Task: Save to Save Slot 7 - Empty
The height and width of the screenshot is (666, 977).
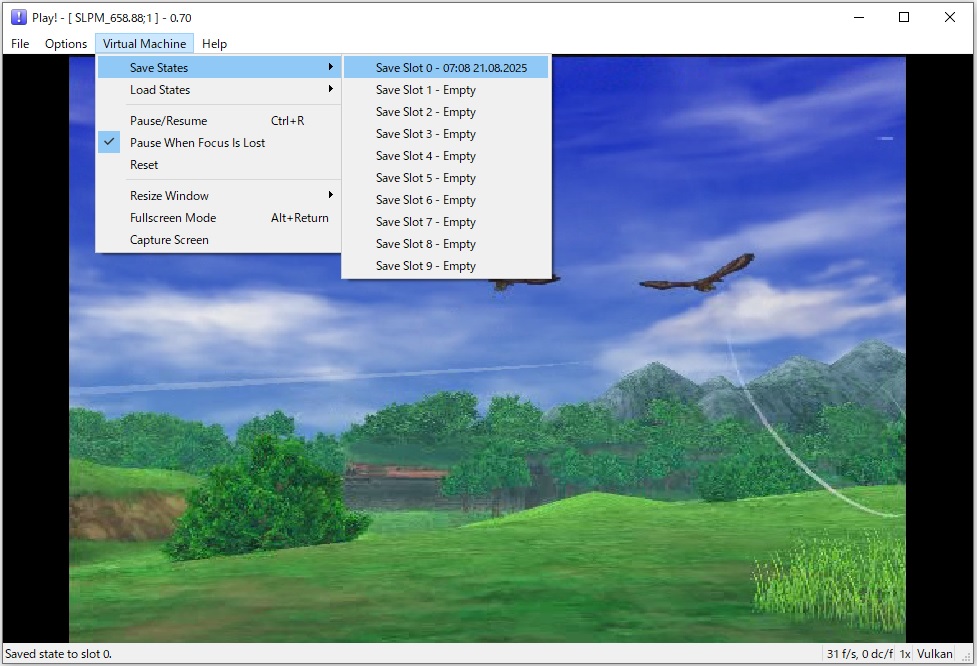Action: pyautogui.click(x=446, y=222)
